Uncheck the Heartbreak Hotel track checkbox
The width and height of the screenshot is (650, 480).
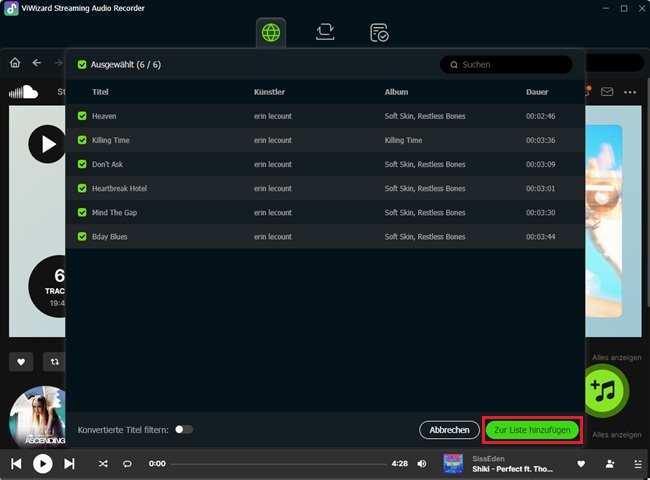(x=82, y=188)
